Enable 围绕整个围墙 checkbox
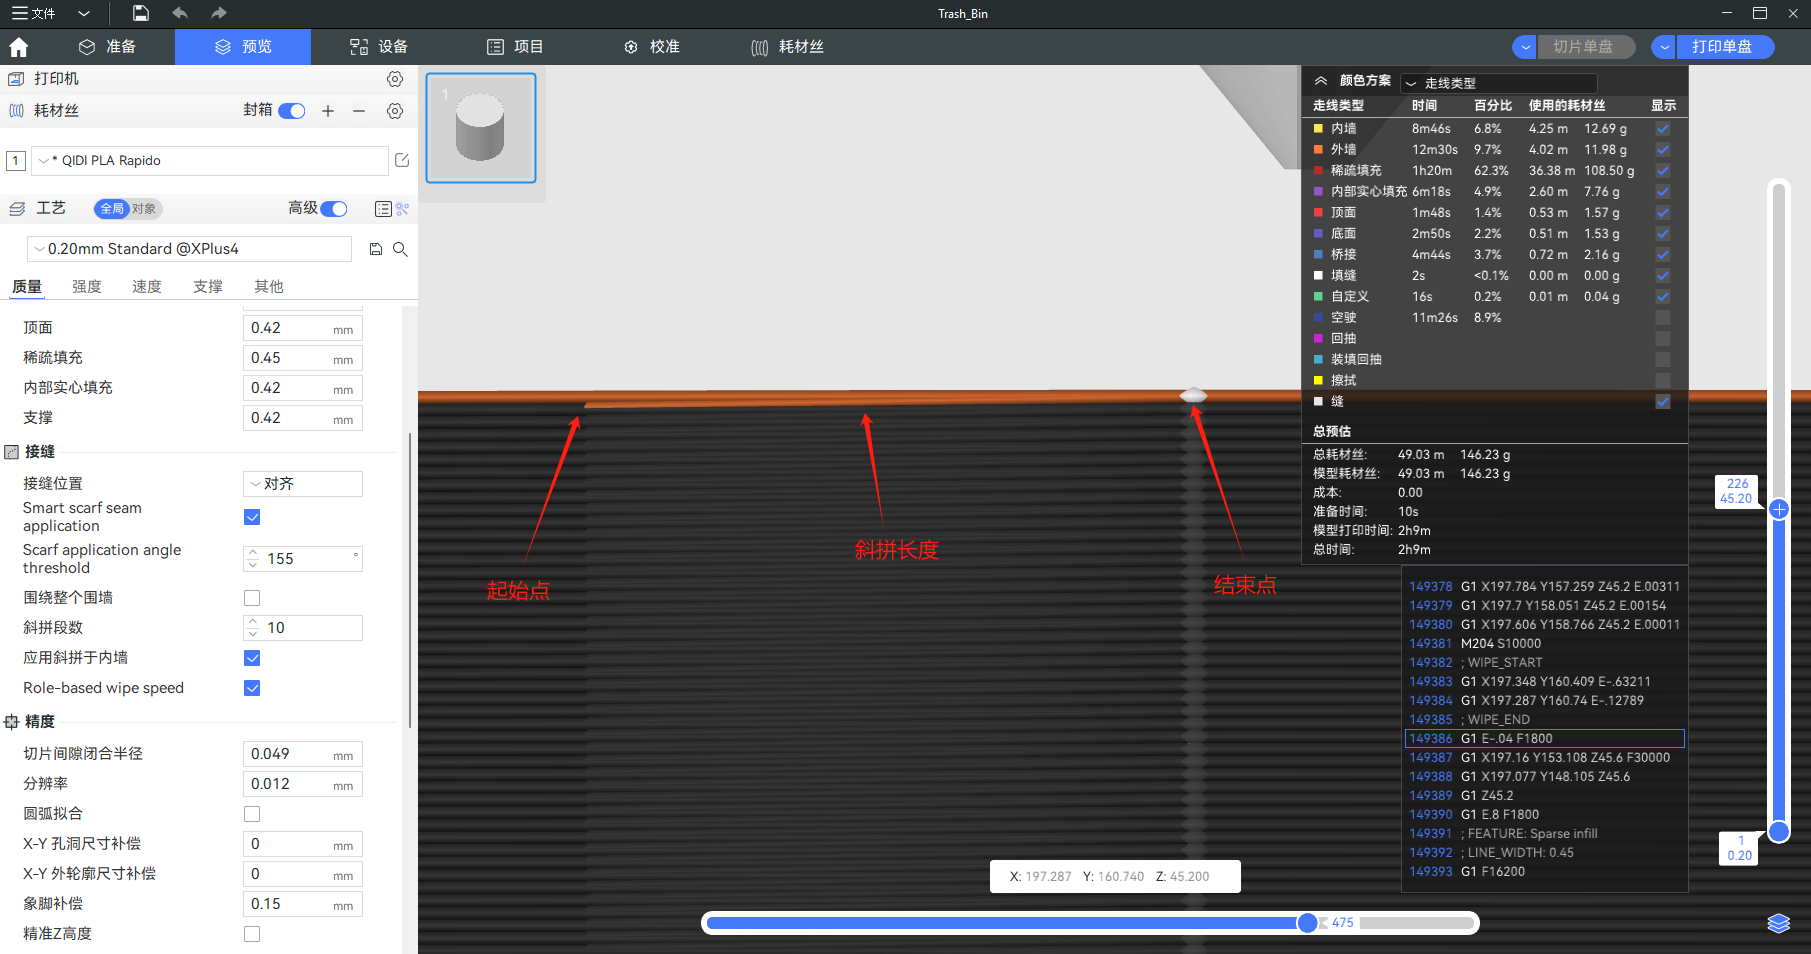Viewport: 1811px width, 954px height. [x=252, y=598]
